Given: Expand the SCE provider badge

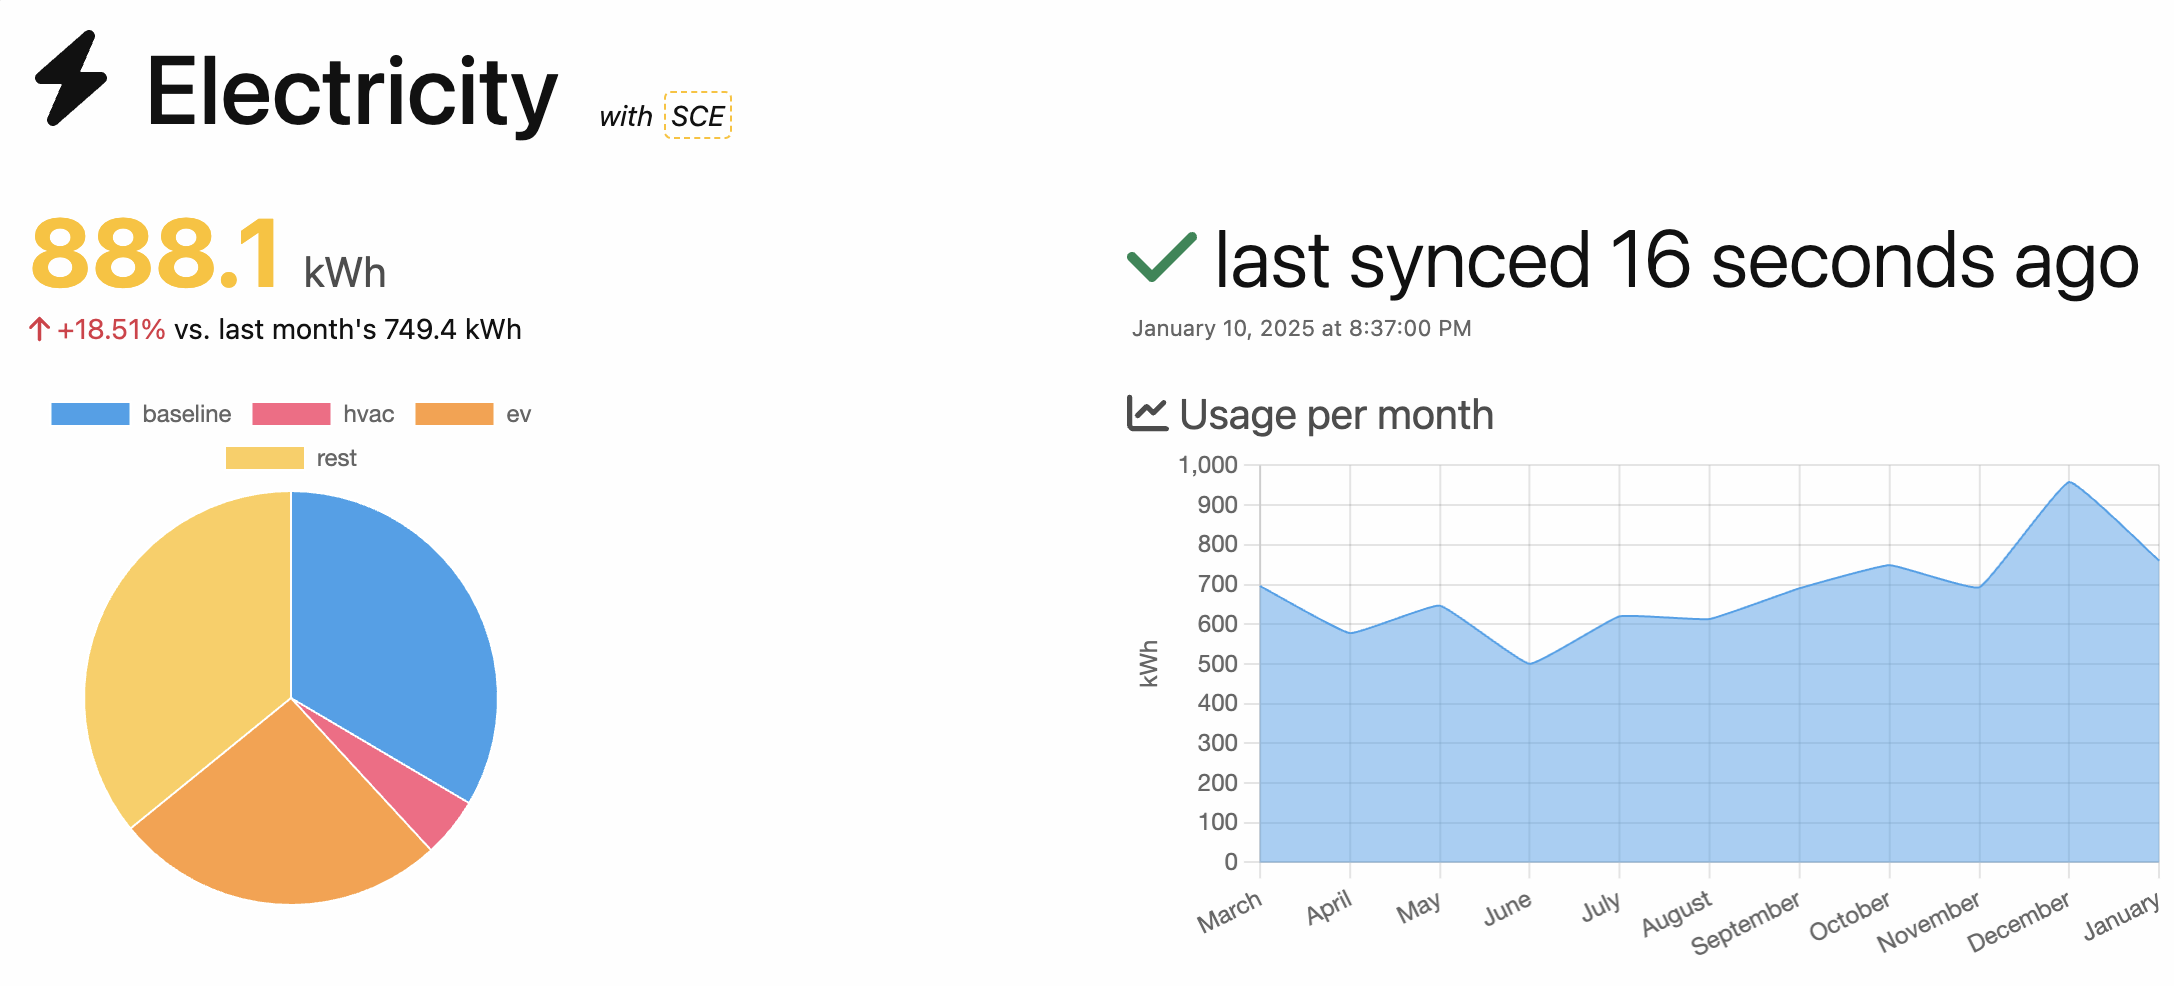Looking at the screenshot, I should [x=697, y=115].
